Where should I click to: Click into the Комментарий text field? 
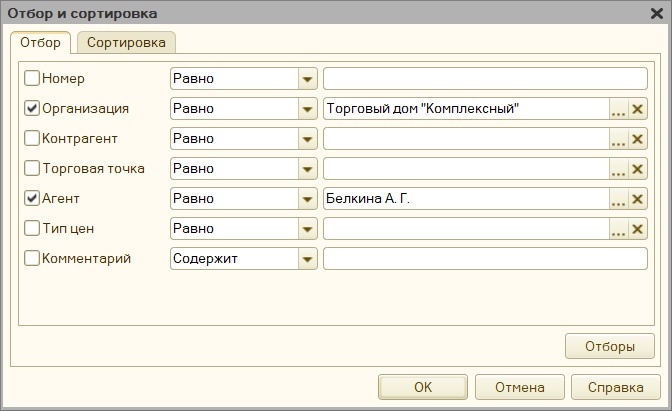pos(485,259)
